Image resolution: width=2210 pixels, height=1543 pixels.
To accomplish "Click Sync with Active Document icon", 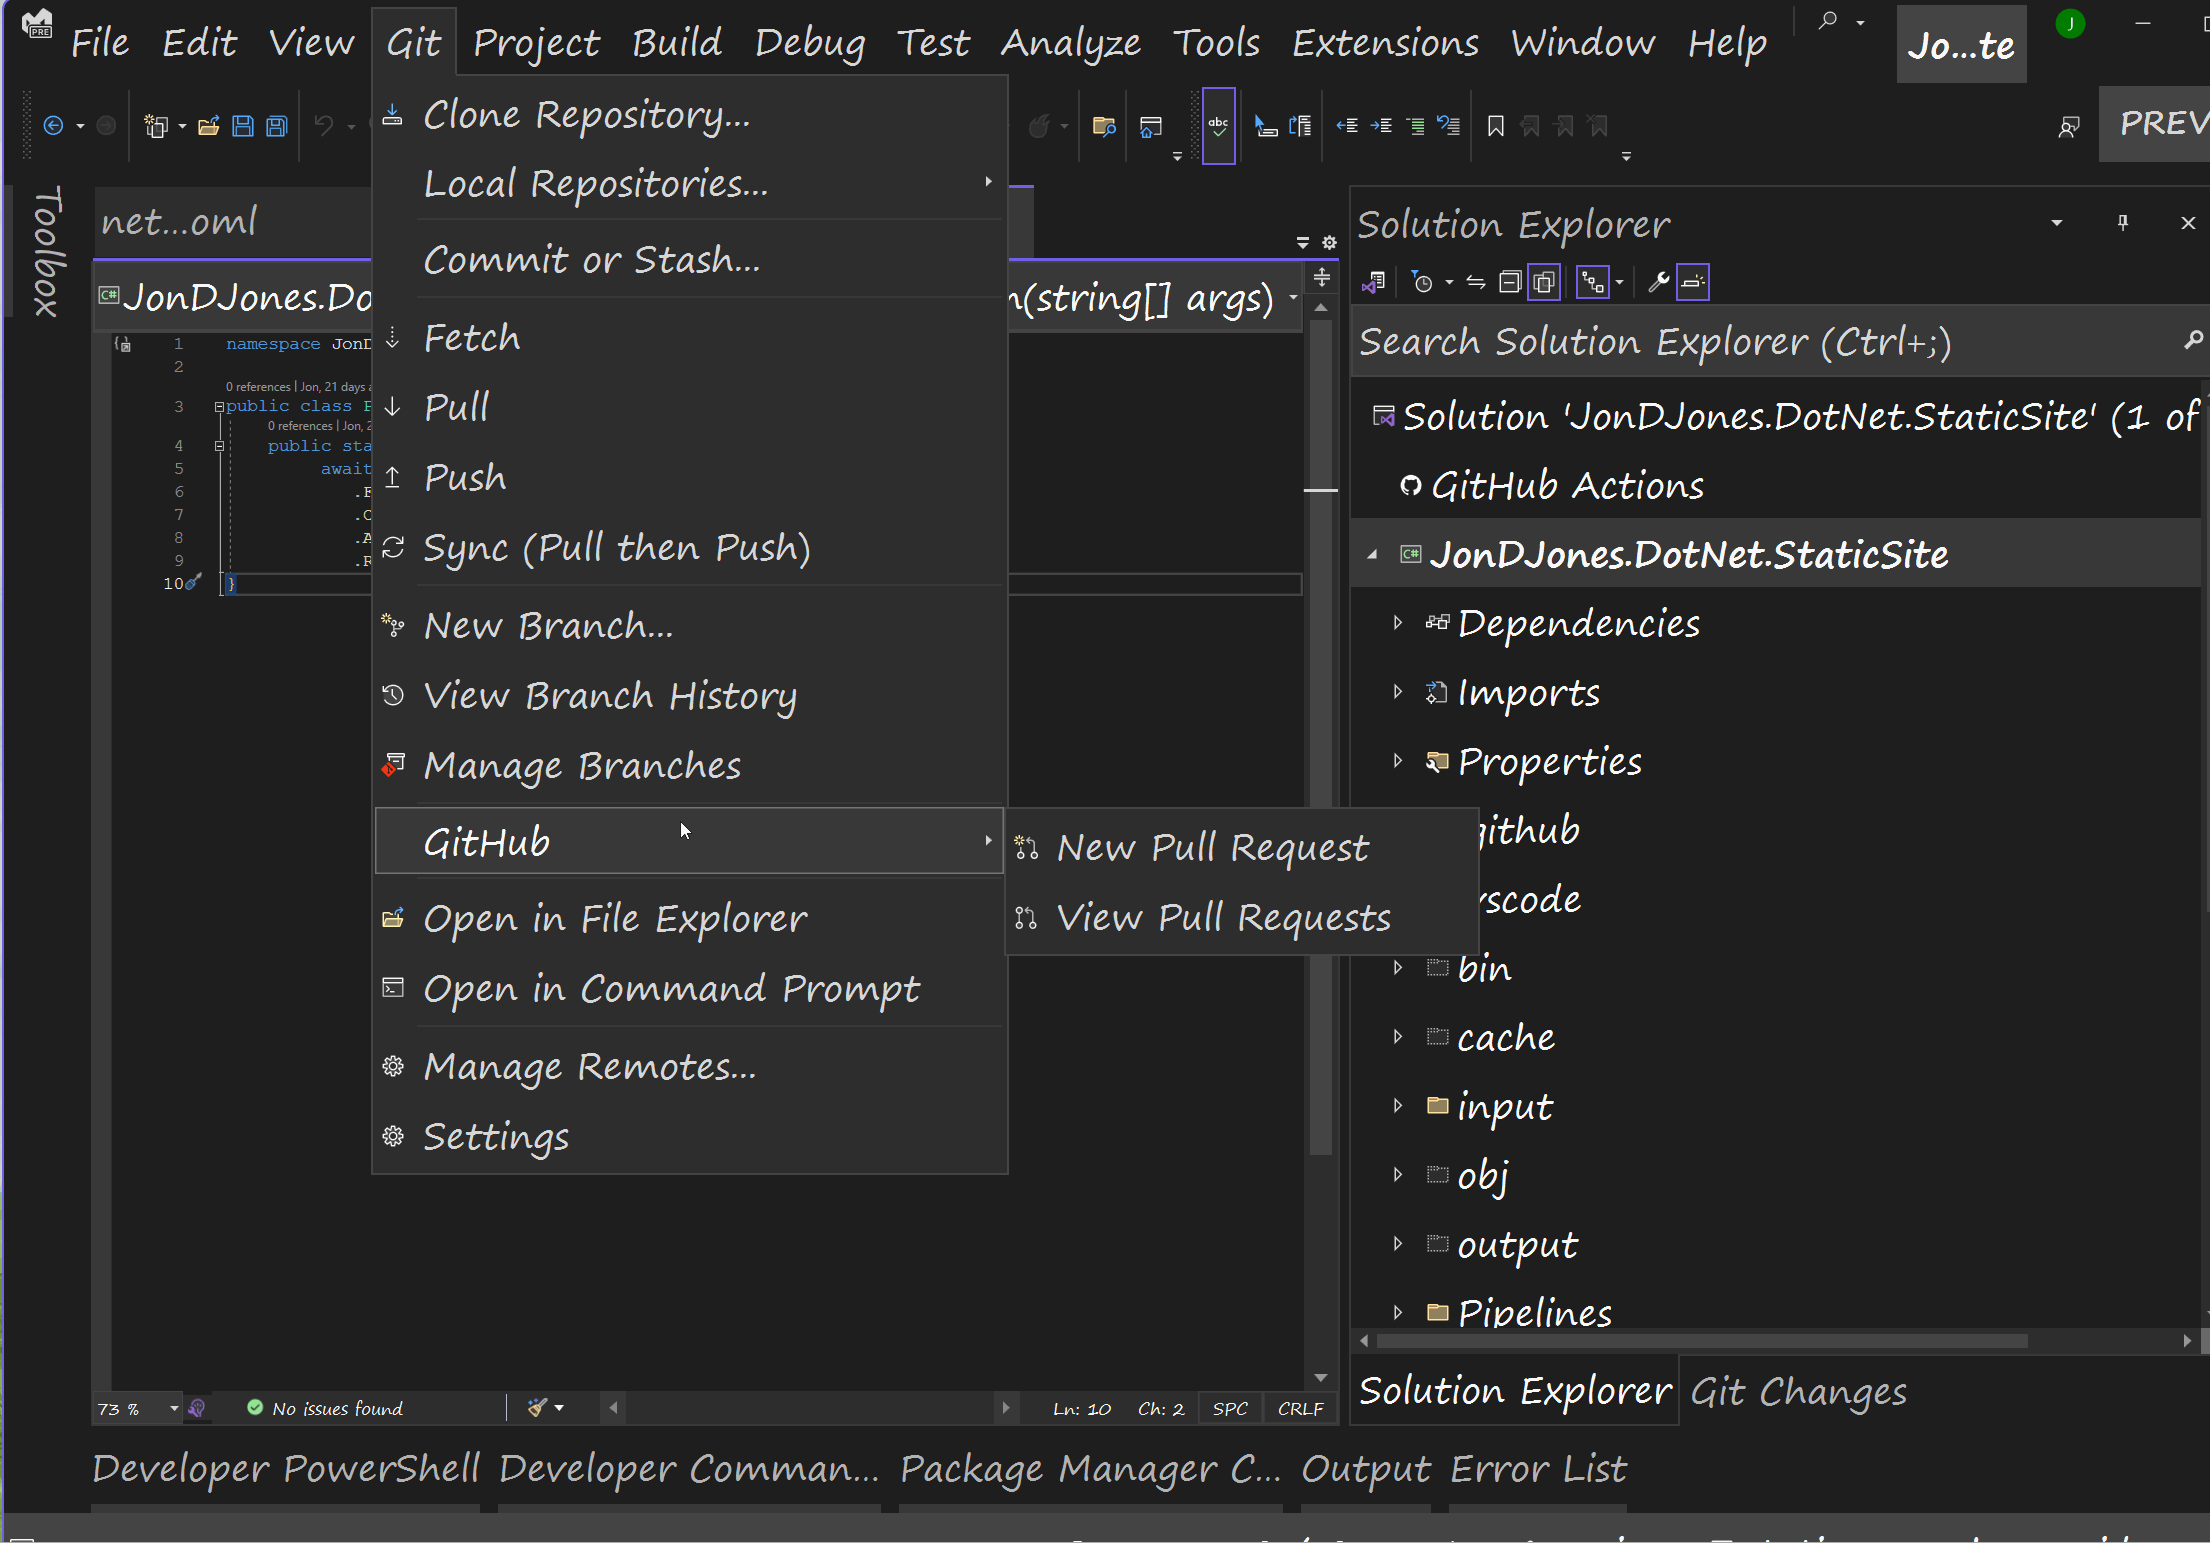I will tap(1476, 283).
